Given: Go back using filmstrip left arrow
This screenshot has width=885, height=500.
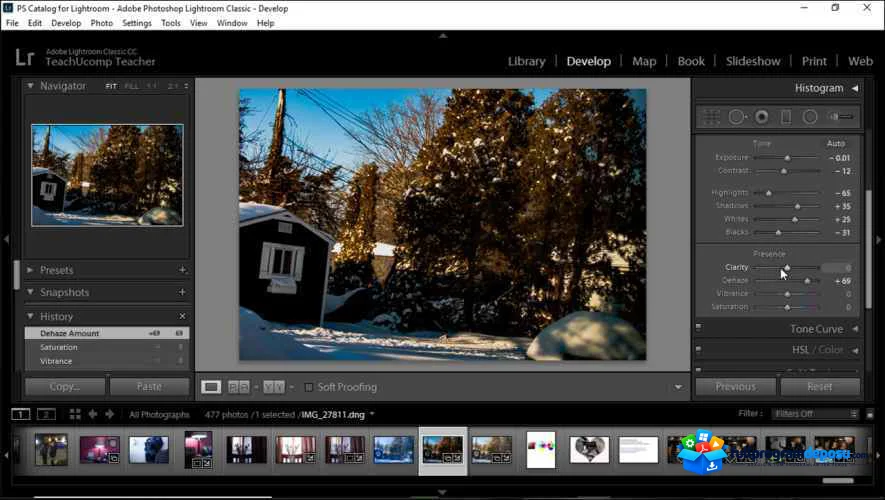Looking at the screenshot, I should point(93,414).
